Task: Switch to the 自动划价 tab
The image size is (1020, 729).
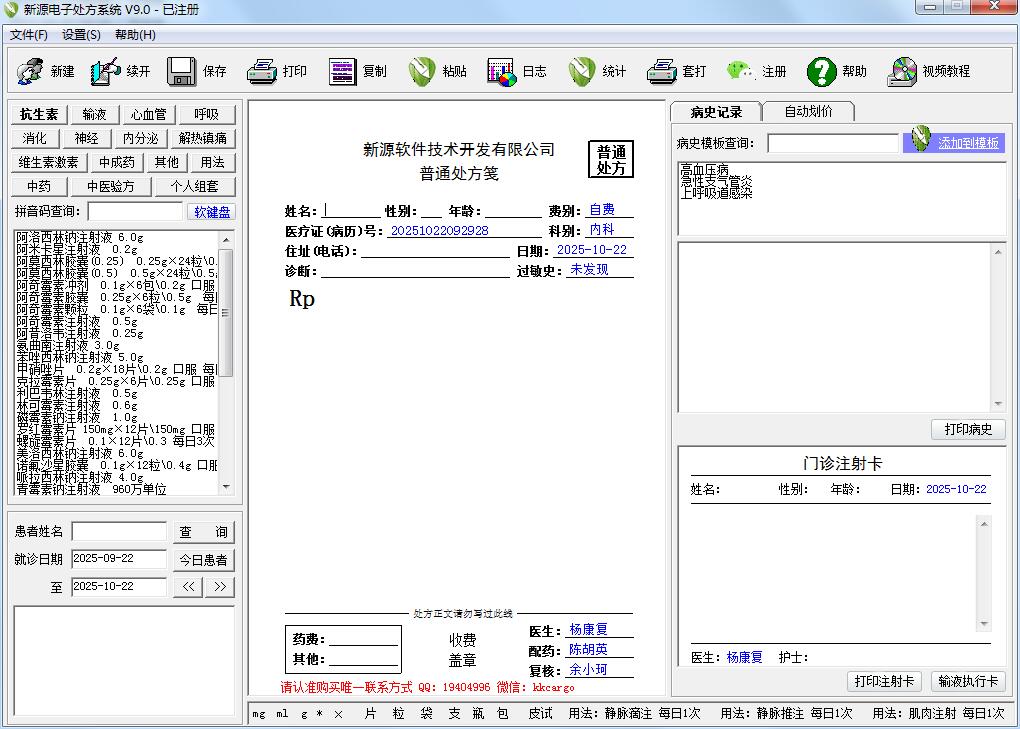Action: coord(808,111)
